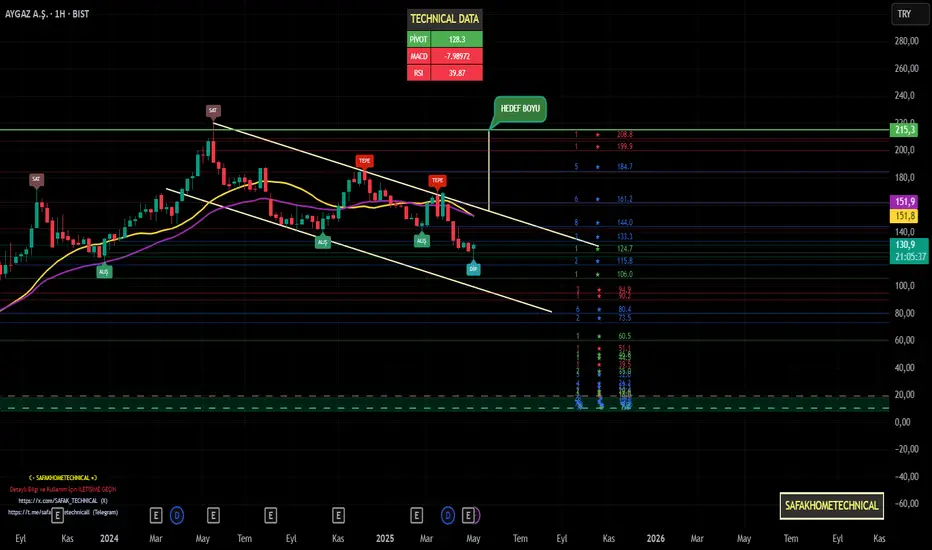Screen dimensions: 932x550
Task: Click the purple 151,9 moving average label
Action: click(x=905, y=202)
